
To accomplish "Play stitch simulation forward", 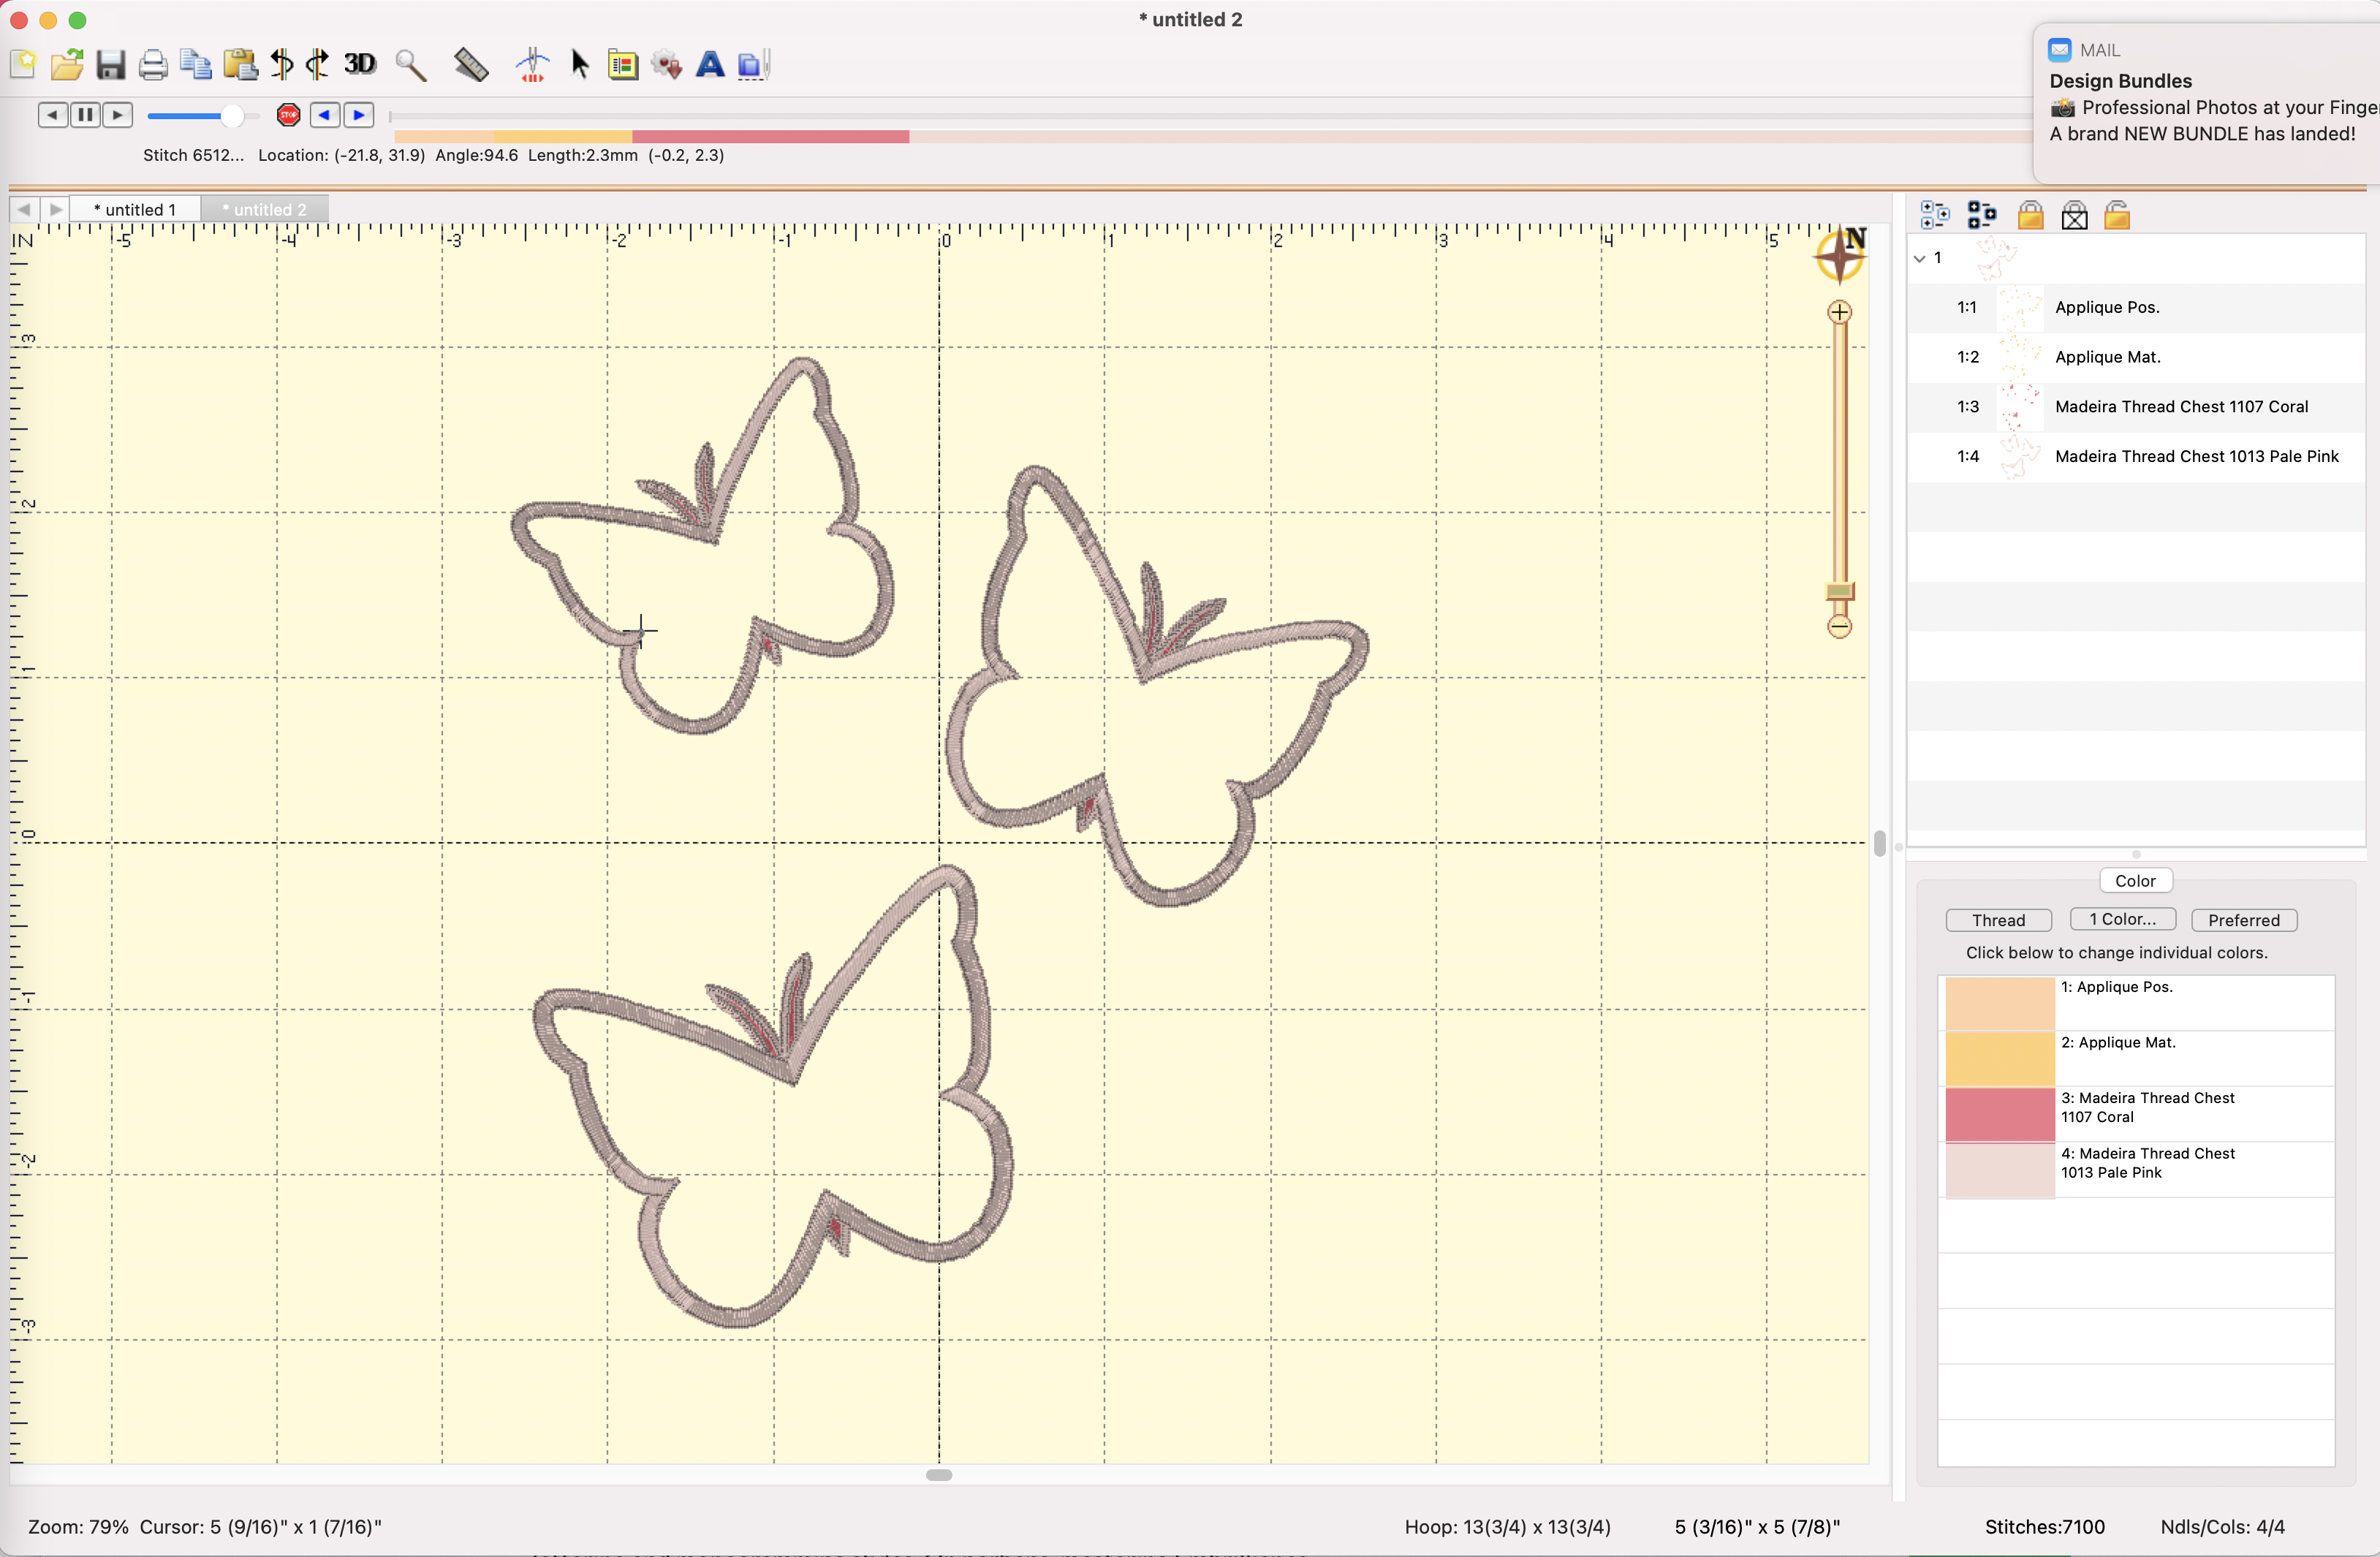I will pyautogui.click(x=118, y=115).
